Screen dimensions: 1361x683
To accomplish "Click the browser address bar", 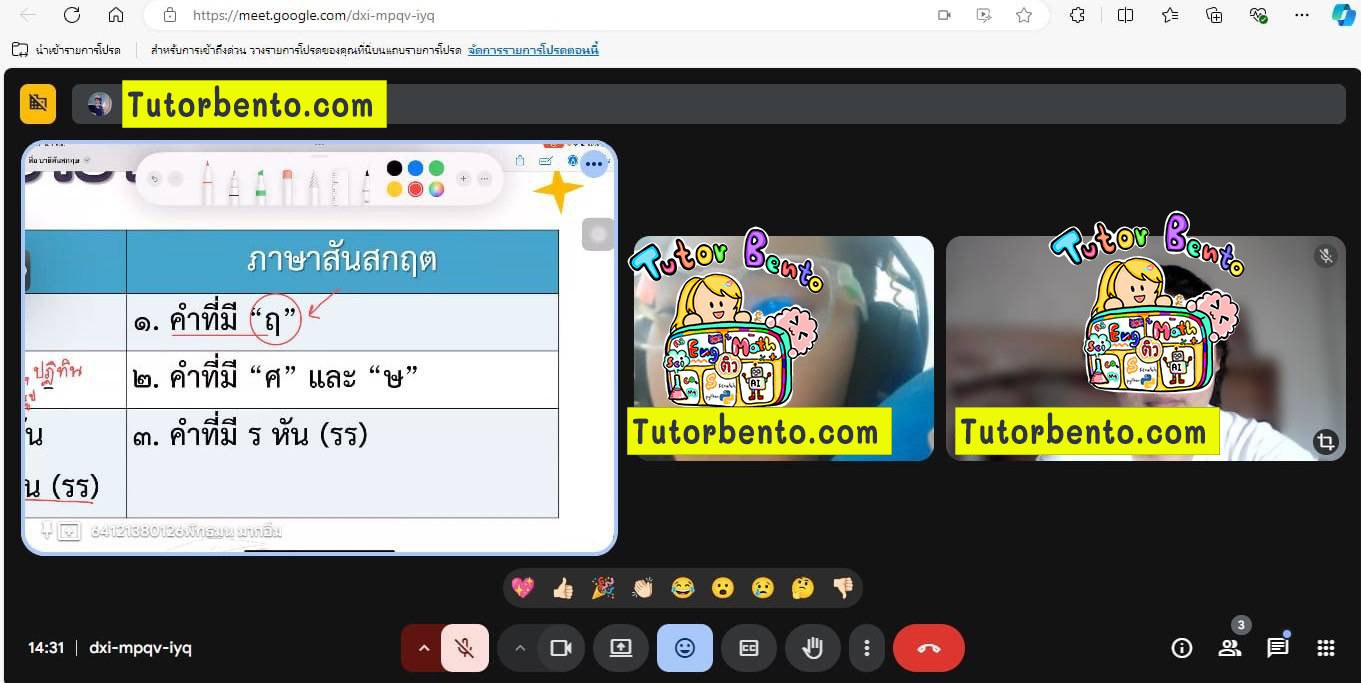I will [400, 15].
